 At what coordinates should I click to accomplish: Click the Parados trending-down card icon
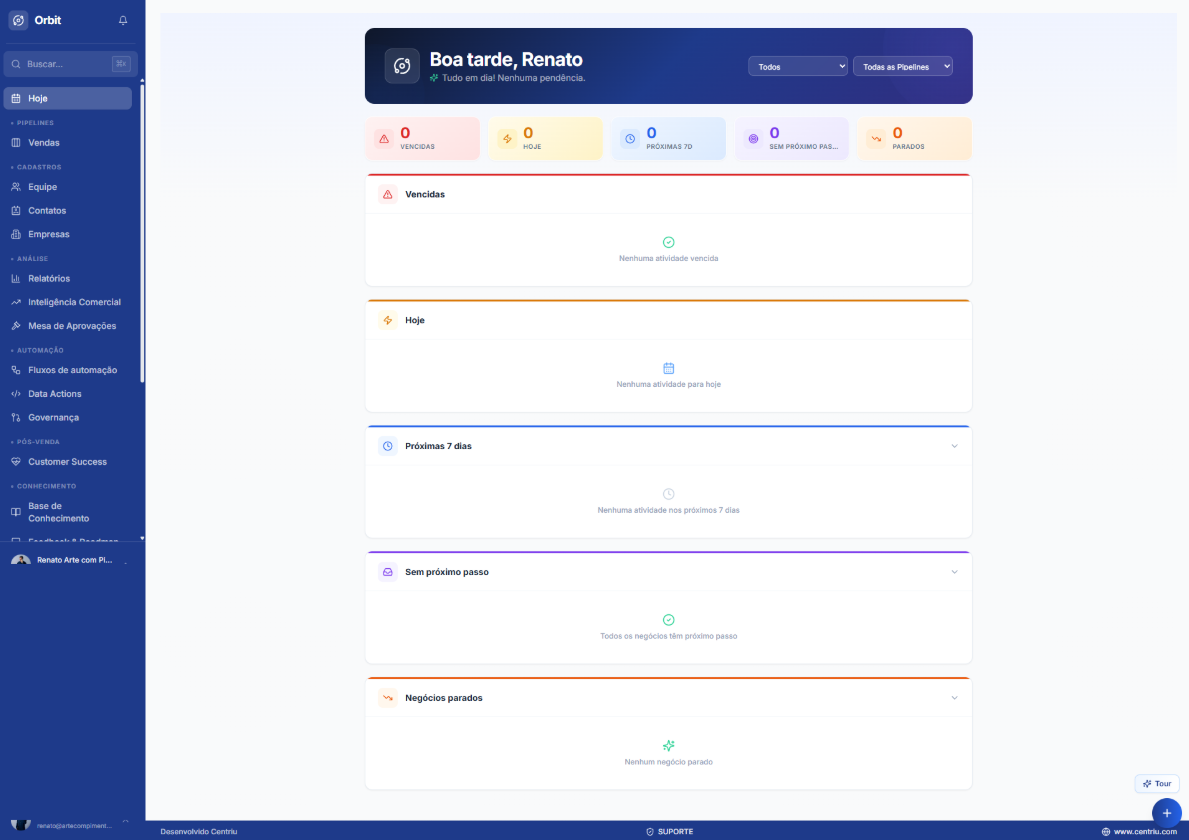(x=877, y=139)
